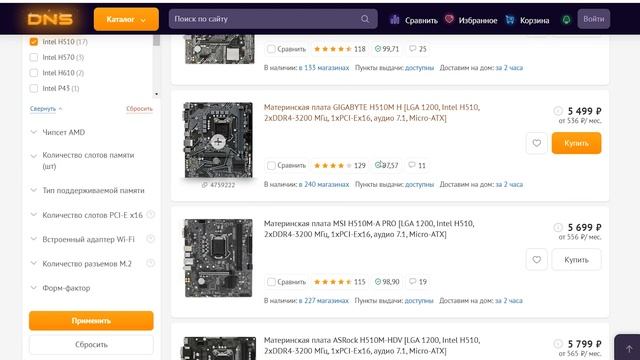Viewport: 640px width, 360px height.
Task: Click orange Купить for GIGABYTE H510M H
Action: click(x=576, y=143)
